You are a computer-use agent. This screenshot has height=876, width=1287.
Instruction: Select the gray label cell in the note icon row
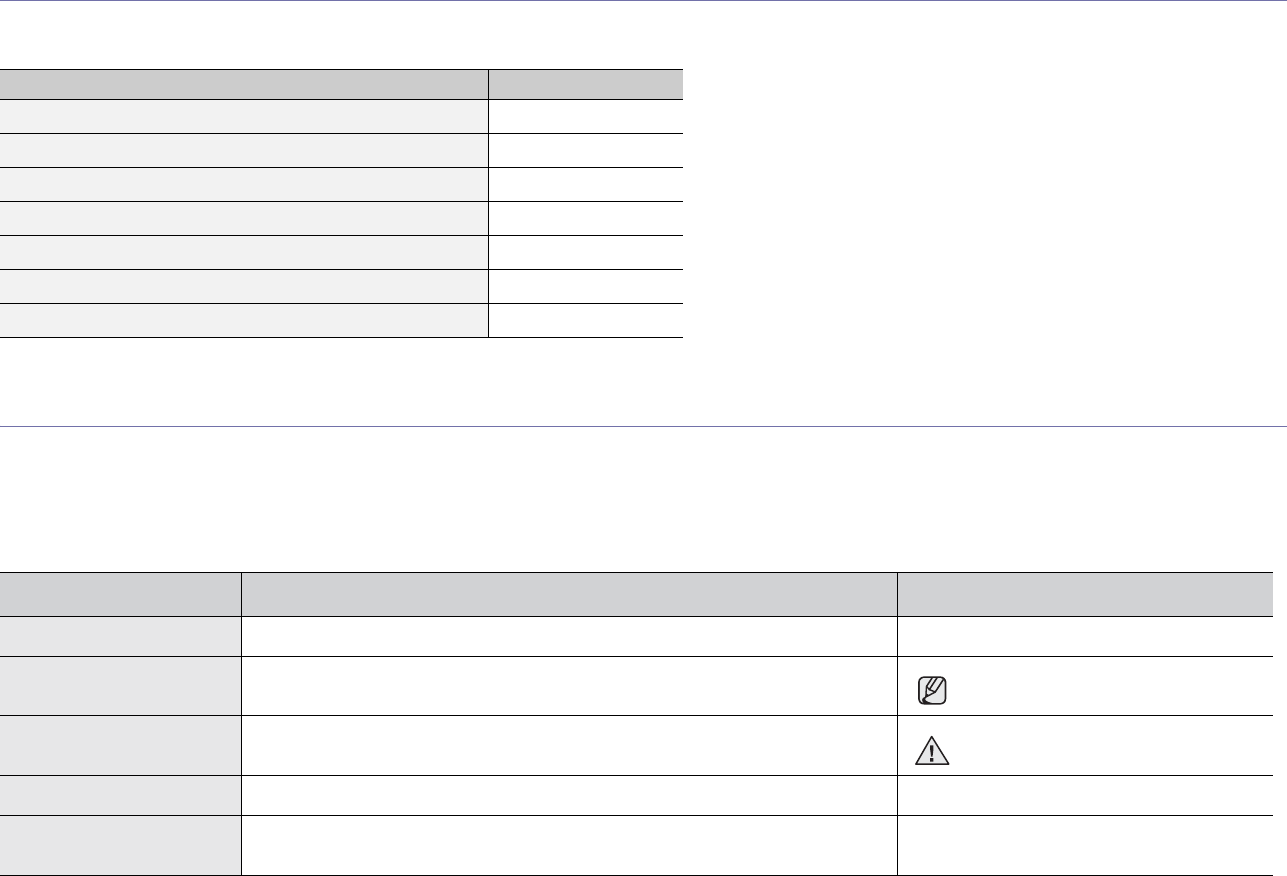(x=121, y=686)
